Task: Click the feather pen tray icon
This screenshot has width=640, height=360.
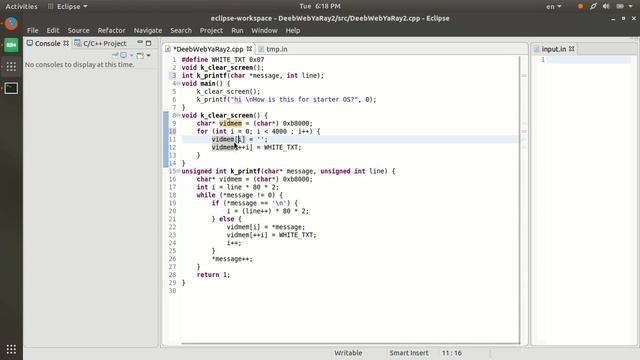Action: [593, 6]
